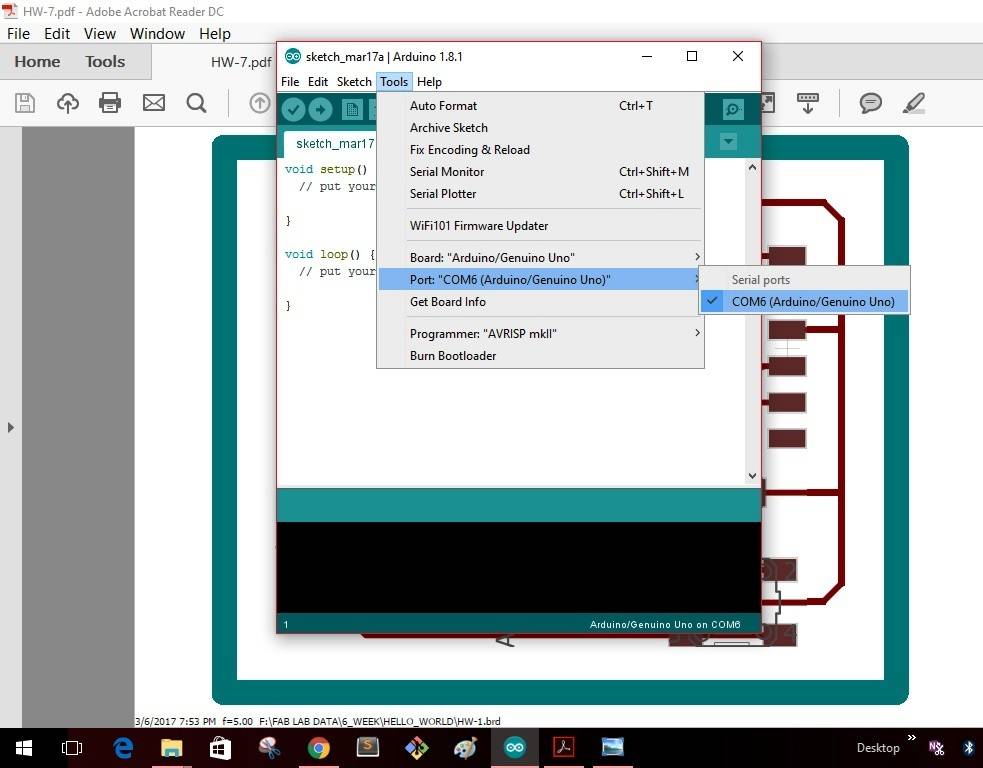Select Auto Format in Tools menu
983x768 pixels.
click(x=540, y=106)
